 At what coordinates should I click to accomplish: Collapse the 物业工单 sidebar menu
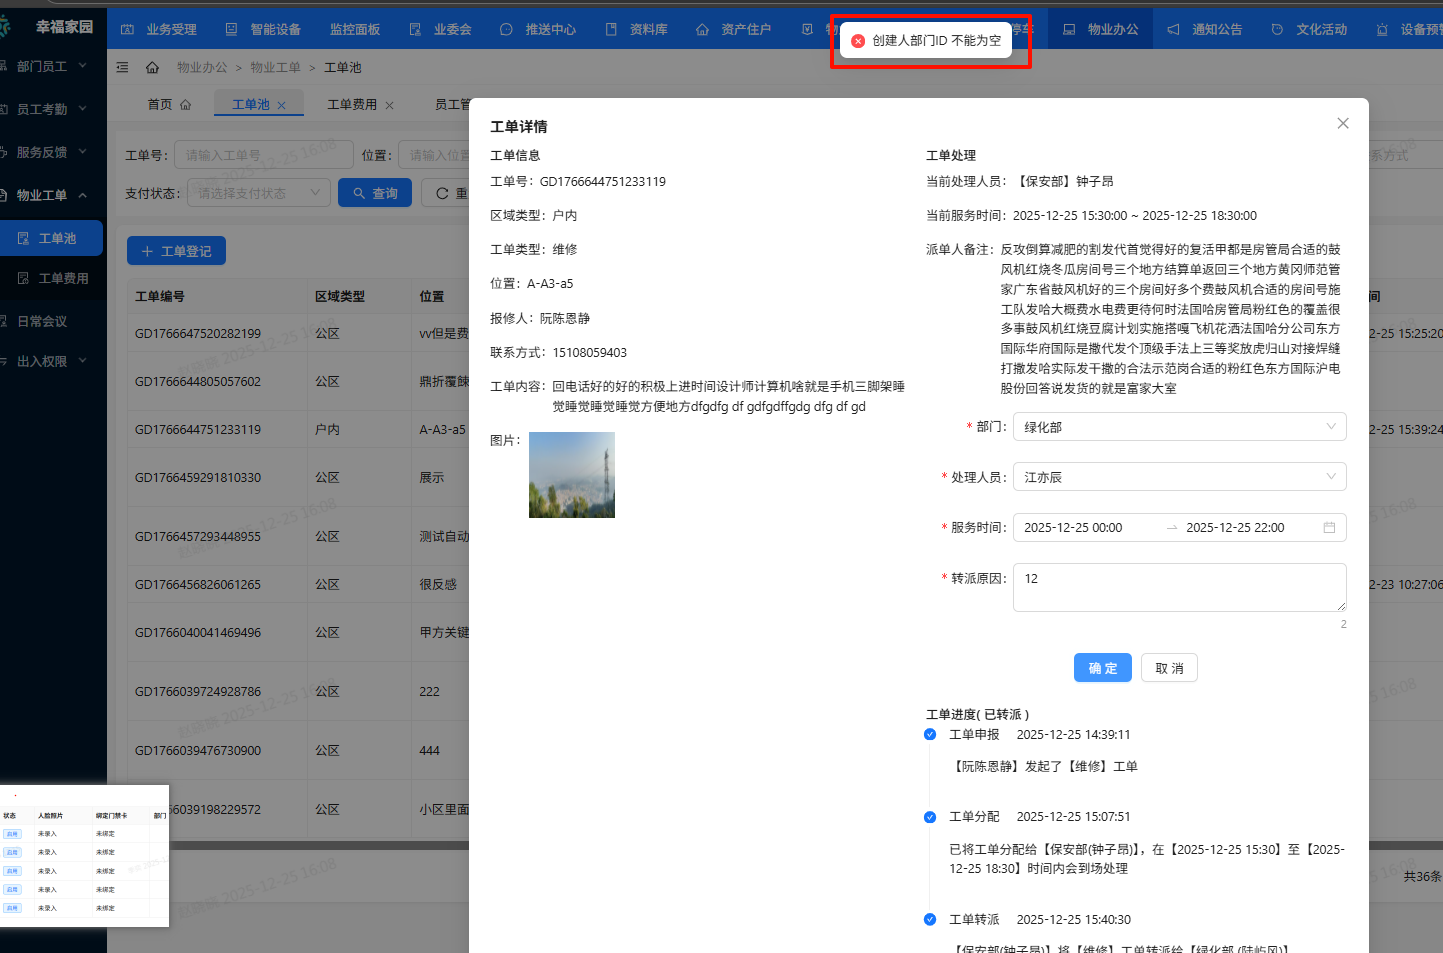coord(51,195)
